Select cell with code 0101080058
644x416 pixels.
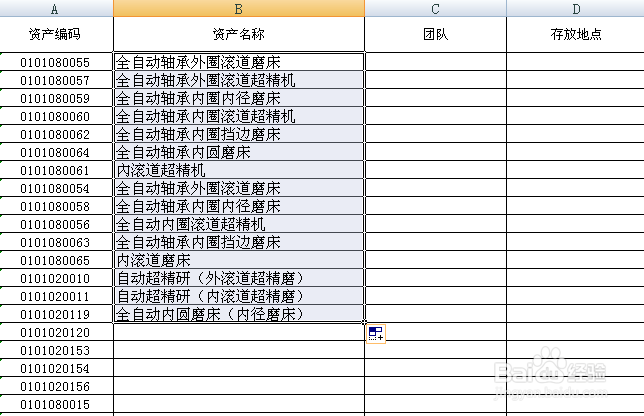tap(56, 206)
